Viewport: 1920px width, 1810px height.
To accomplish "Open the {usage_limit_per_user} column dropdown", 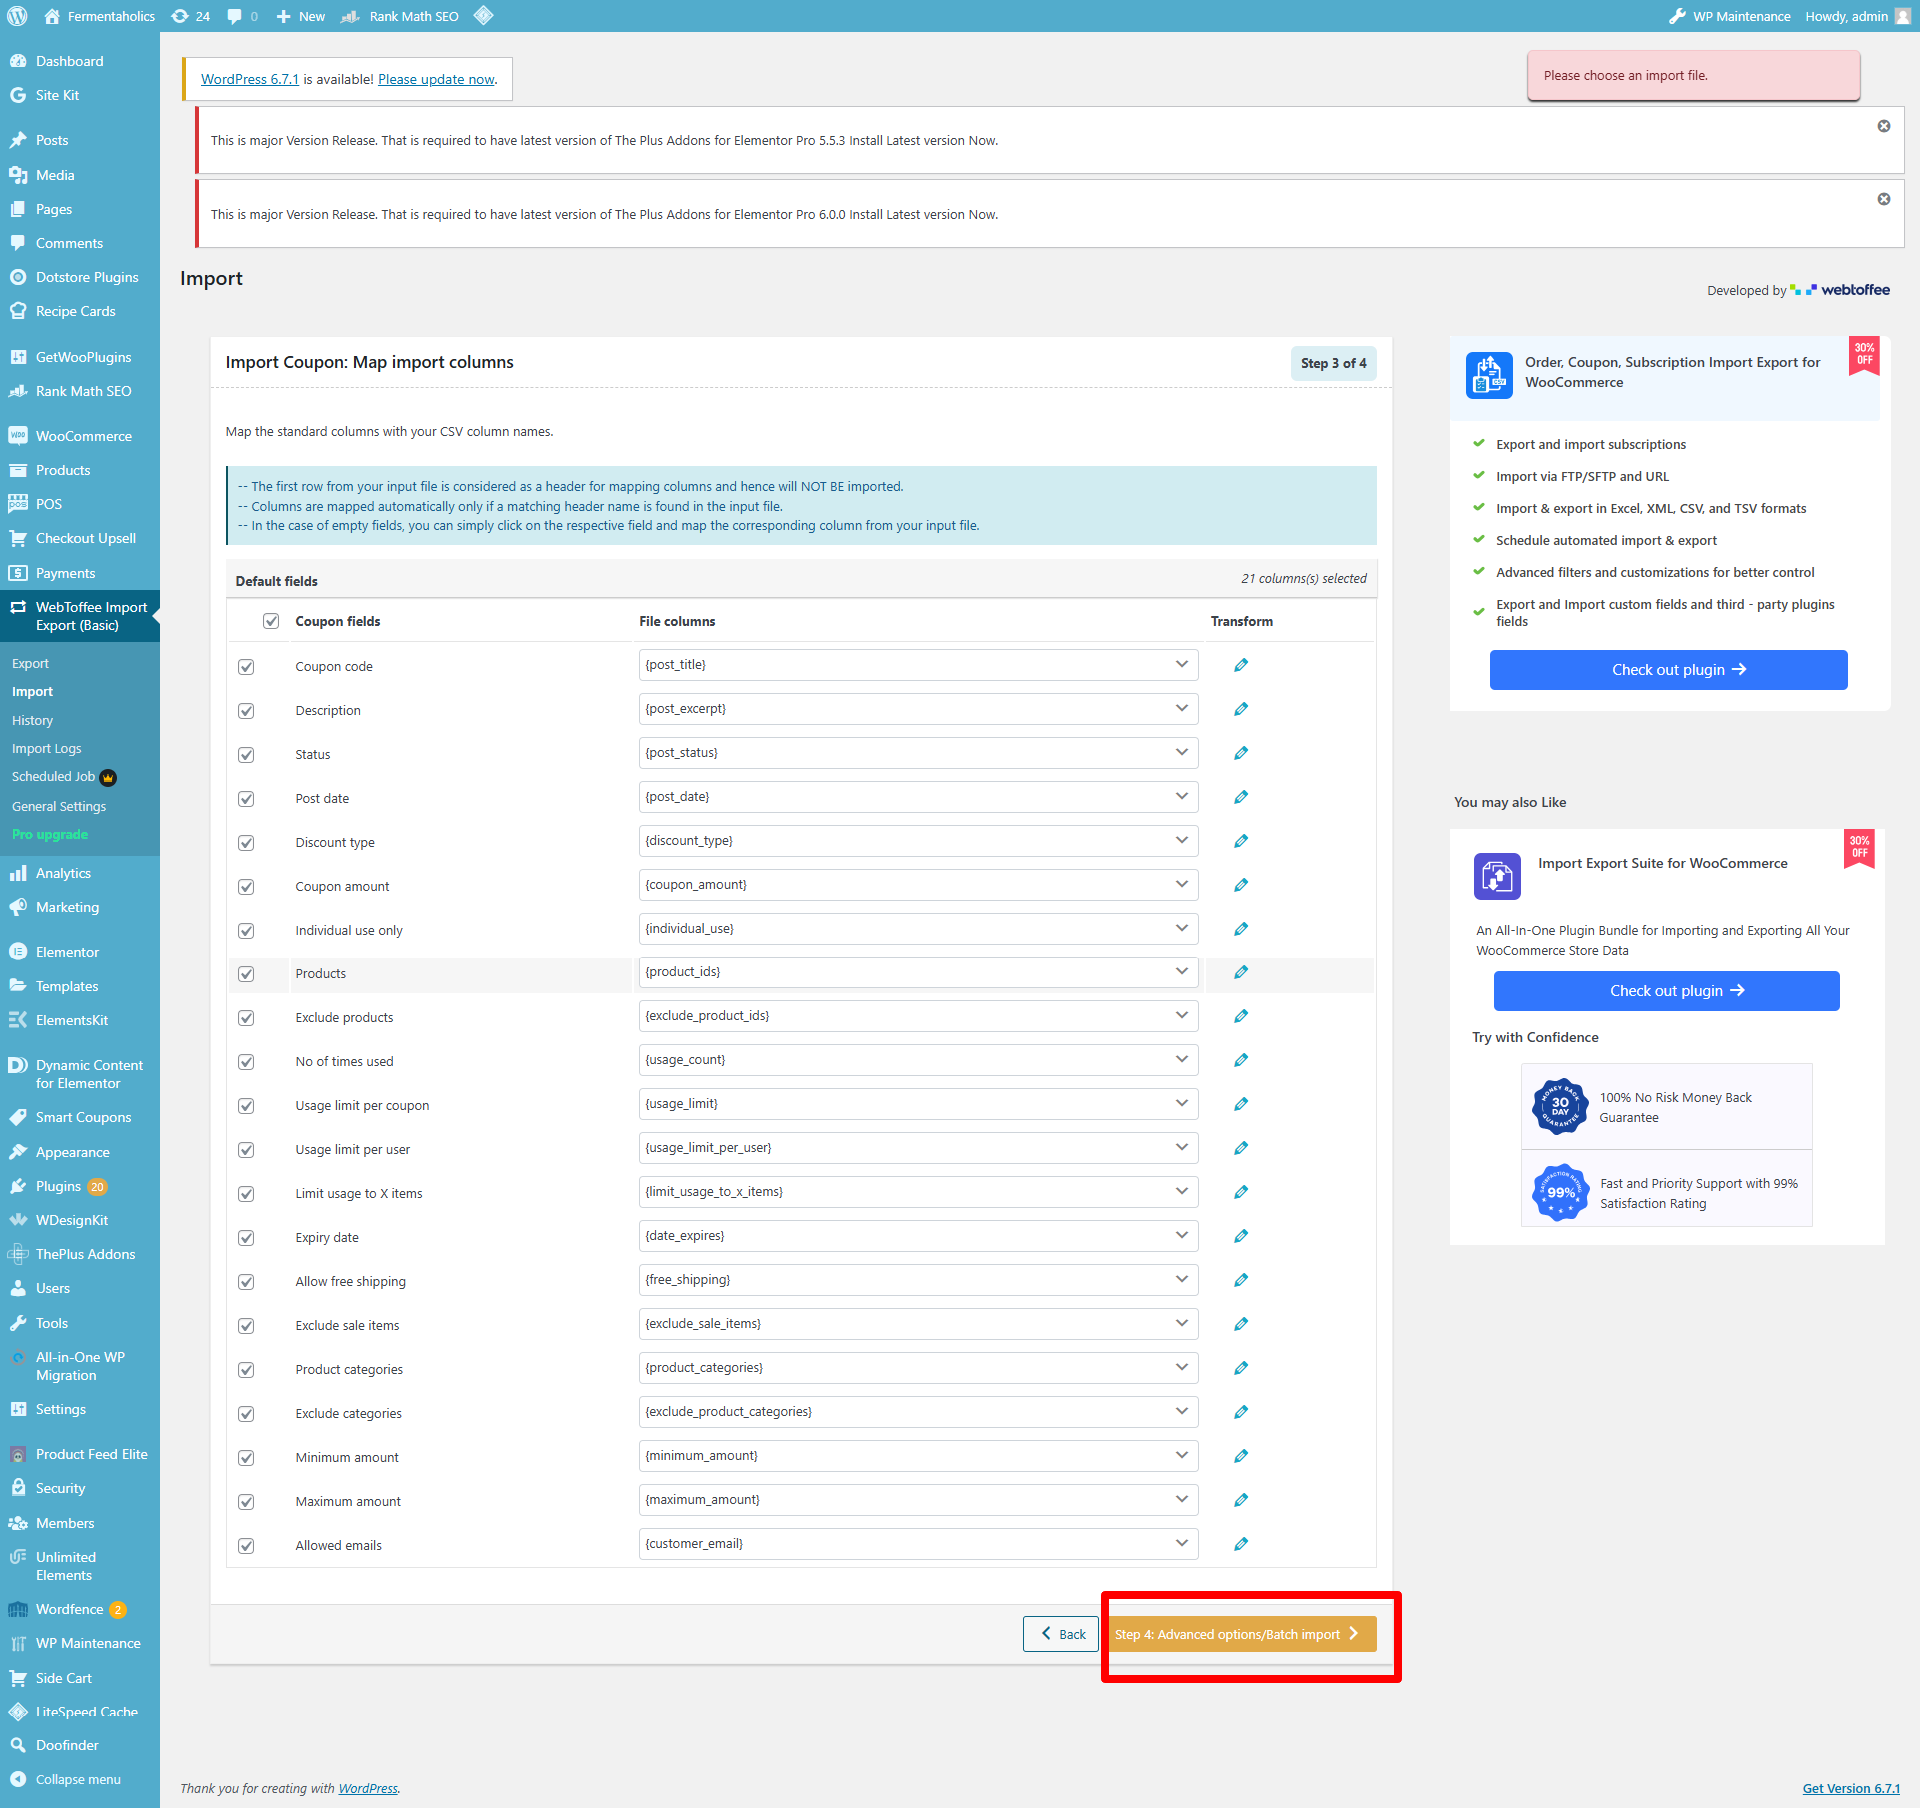I will (x=918, y=1148).
